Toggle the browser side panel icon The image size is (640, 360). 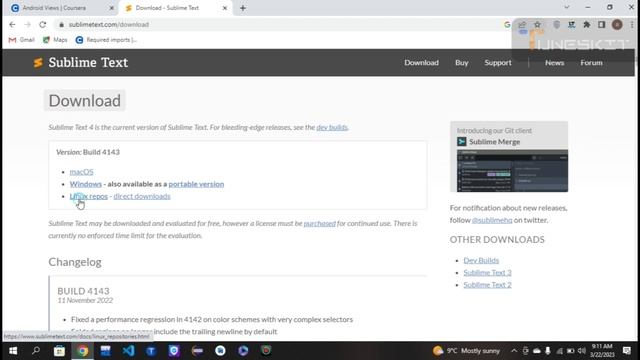[602, 24]
